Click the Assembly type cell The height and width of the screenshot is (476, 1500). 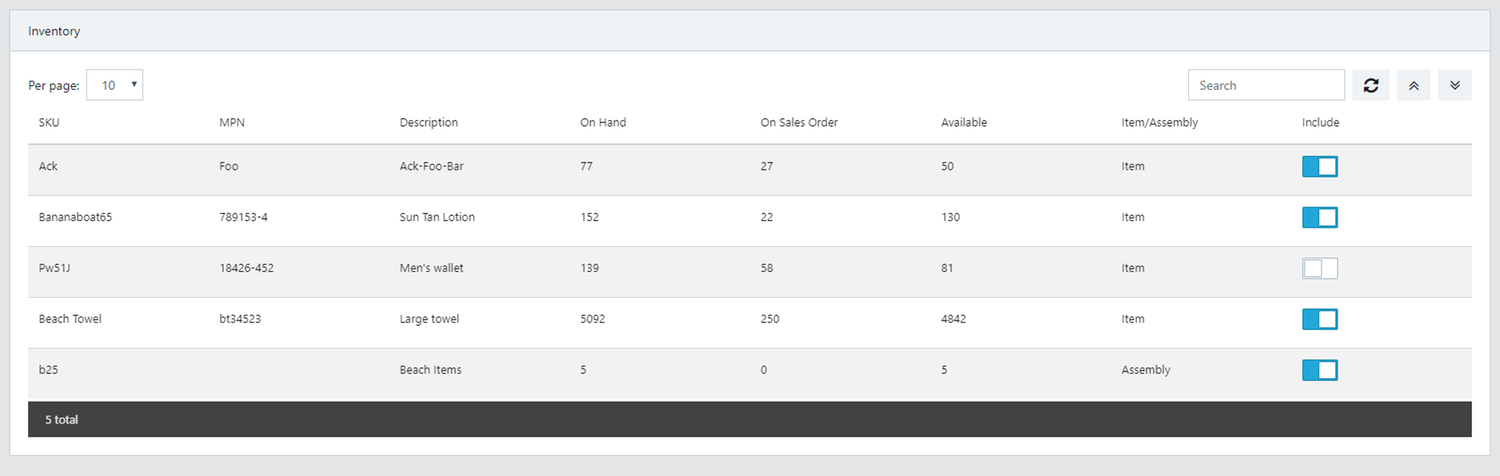[1146, 370]
